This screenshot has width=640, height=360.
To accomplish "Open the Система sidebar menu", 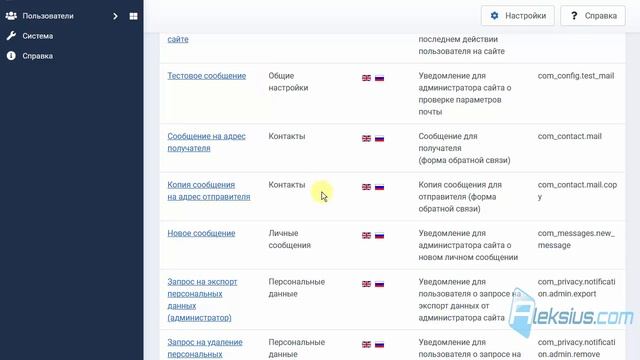I will 38,36.
